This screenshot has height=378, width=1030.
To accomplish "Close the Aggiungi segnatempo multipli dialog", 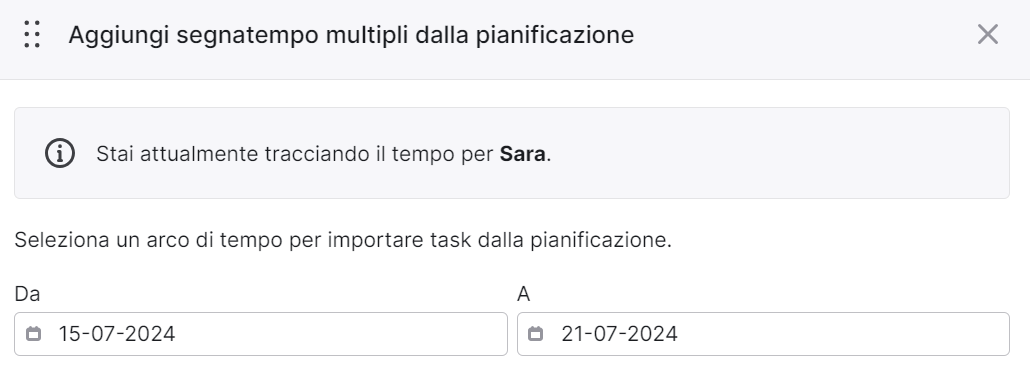I will tap(987, 34).
